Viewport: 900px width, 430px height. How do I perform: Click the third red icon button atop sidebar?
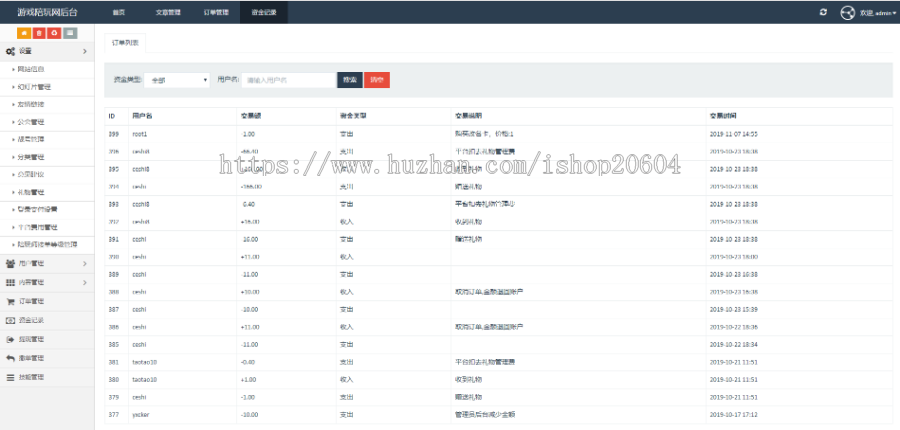click(54, 33)
